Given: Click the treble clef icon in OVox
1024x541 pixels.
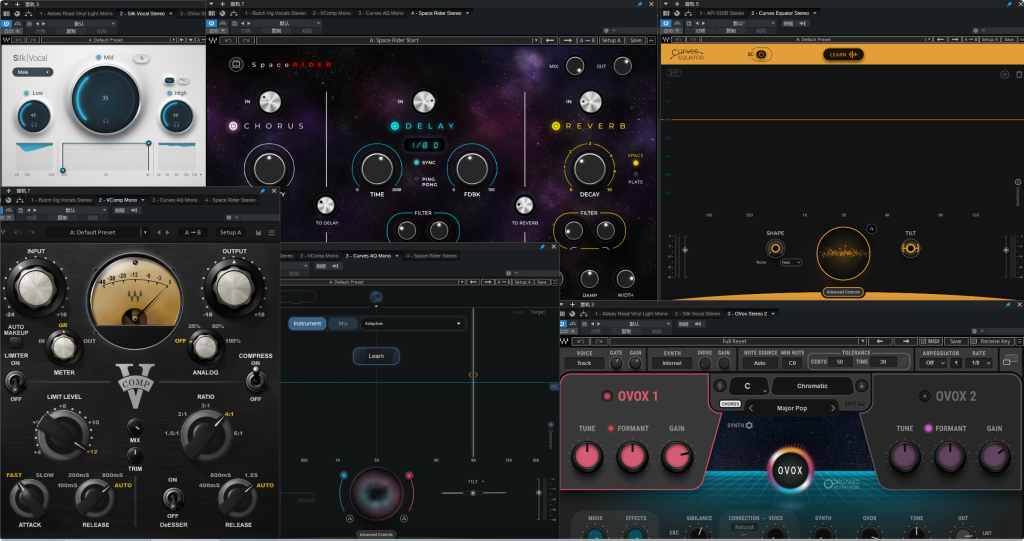Looking at the screenshot, I should pos(720,385).
